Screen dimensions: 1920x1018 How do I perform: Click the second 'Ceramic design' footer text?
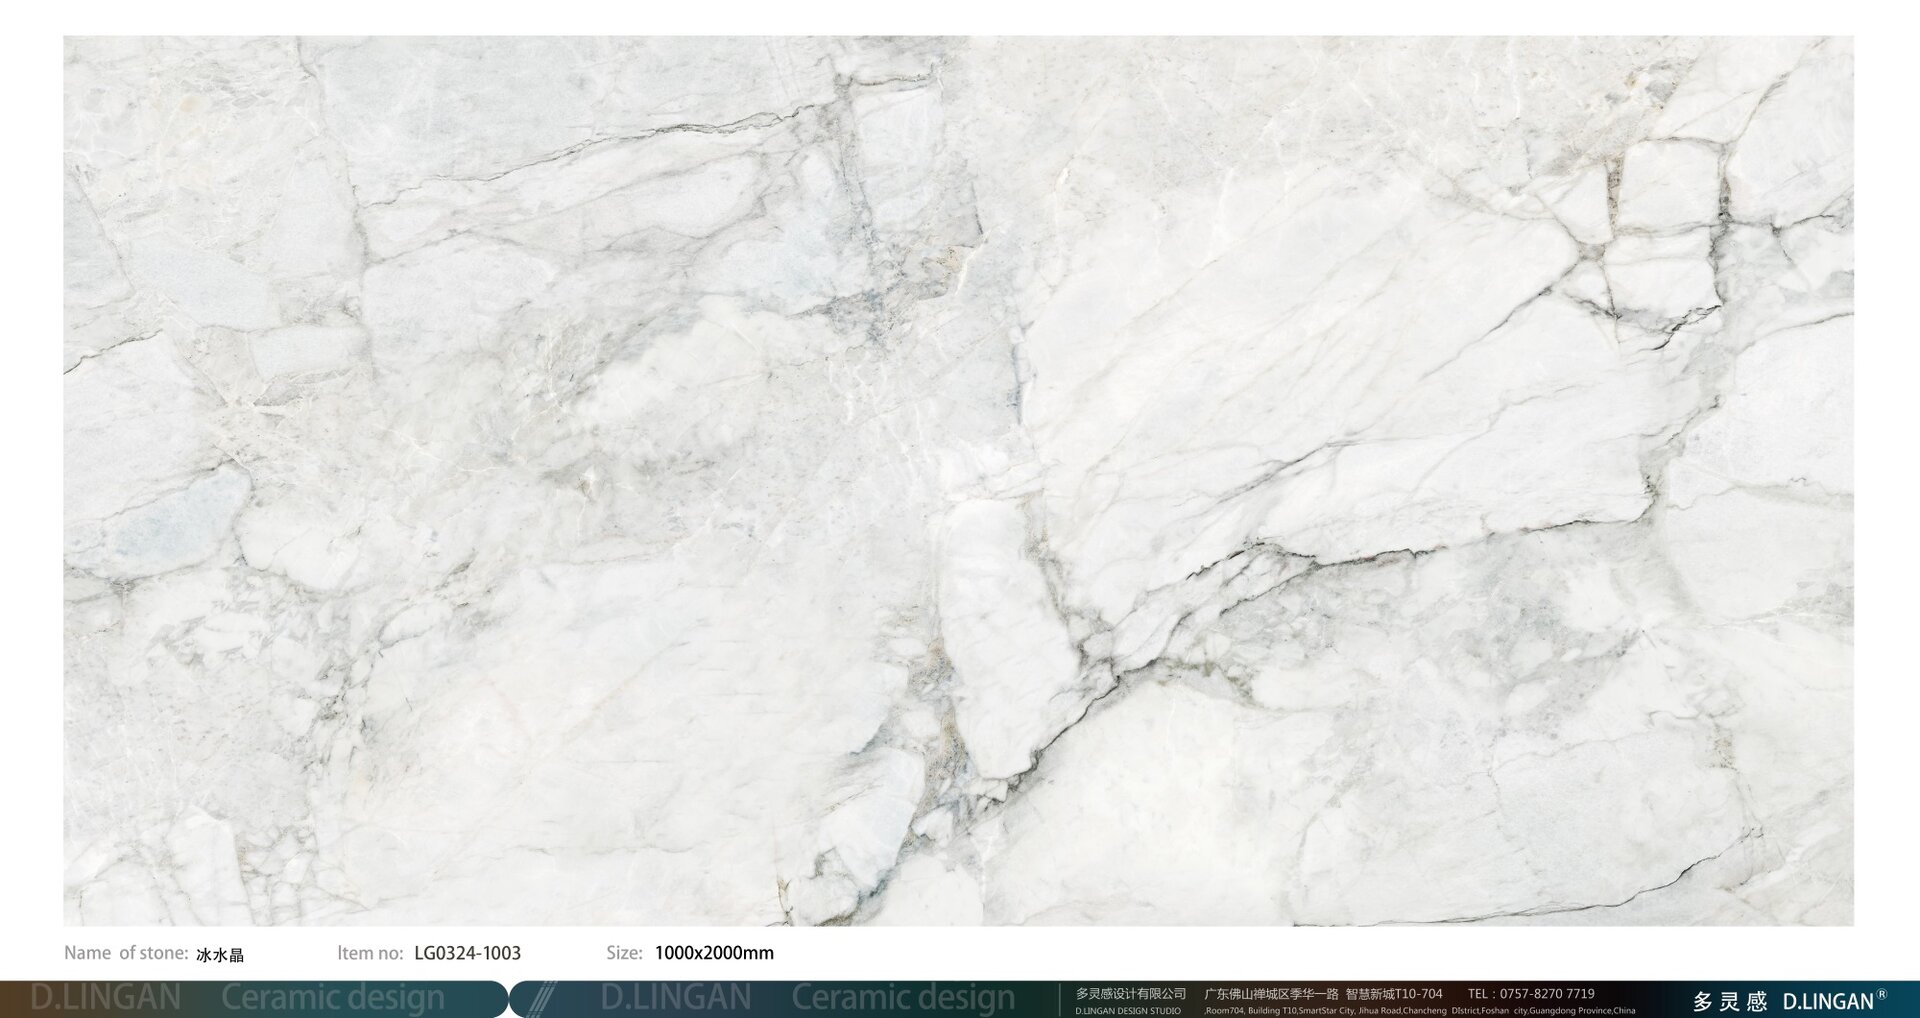pyautogui.click(x=903, y=998)
